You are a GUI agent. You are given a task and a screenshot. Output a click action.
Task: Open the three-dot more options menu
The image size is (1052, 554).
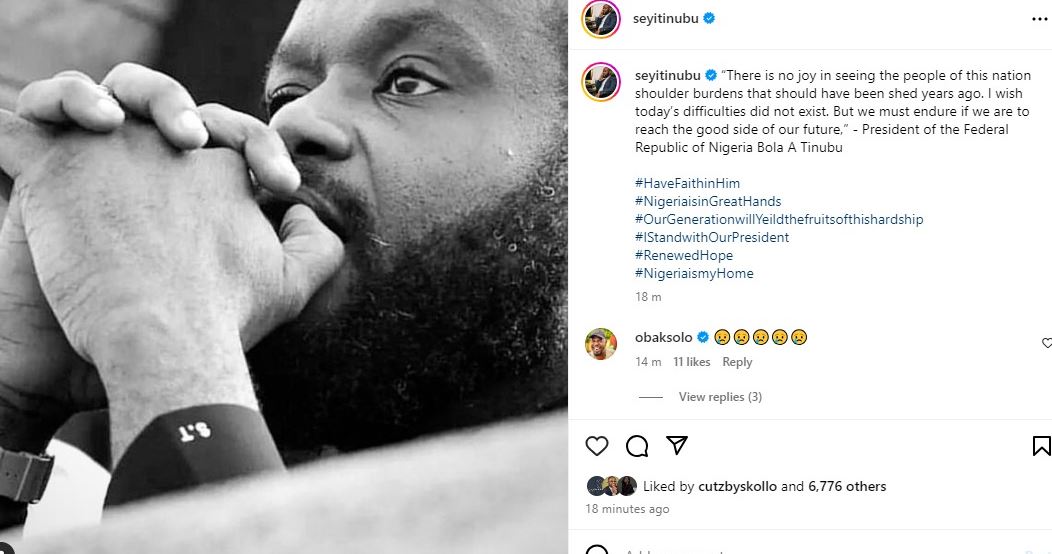pyautogui.click(x=1040, y=19)
